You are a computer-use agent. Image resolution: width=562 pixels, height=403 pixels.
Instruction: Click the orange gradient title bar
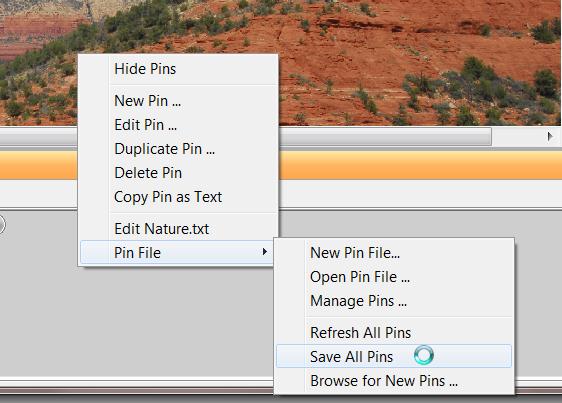click(420, 165)
